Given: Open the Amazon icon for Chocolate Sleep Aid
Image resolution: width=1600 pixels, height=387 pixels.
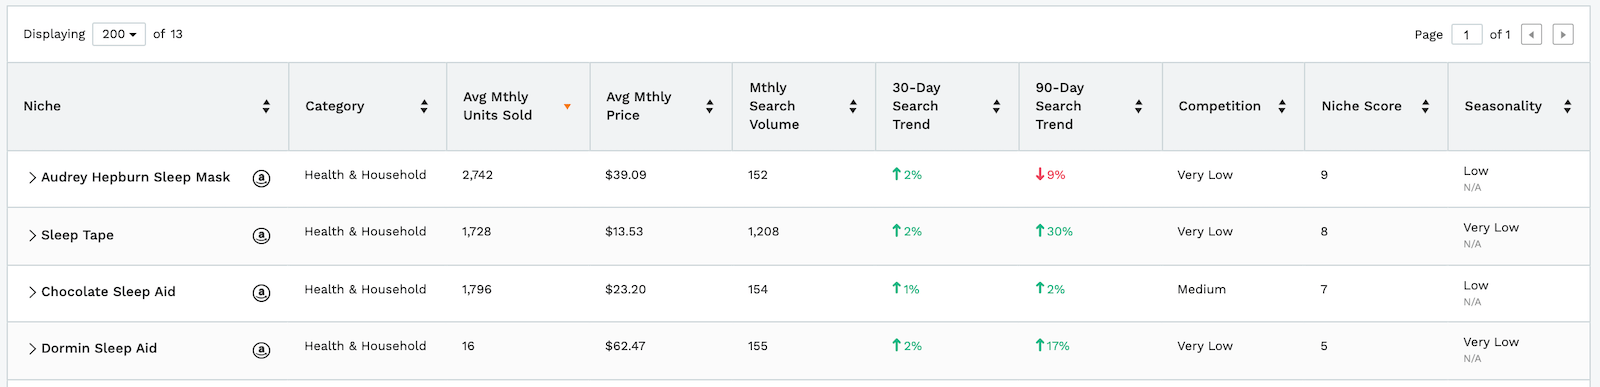Looking at the screenshot, I should coord(261,293).
